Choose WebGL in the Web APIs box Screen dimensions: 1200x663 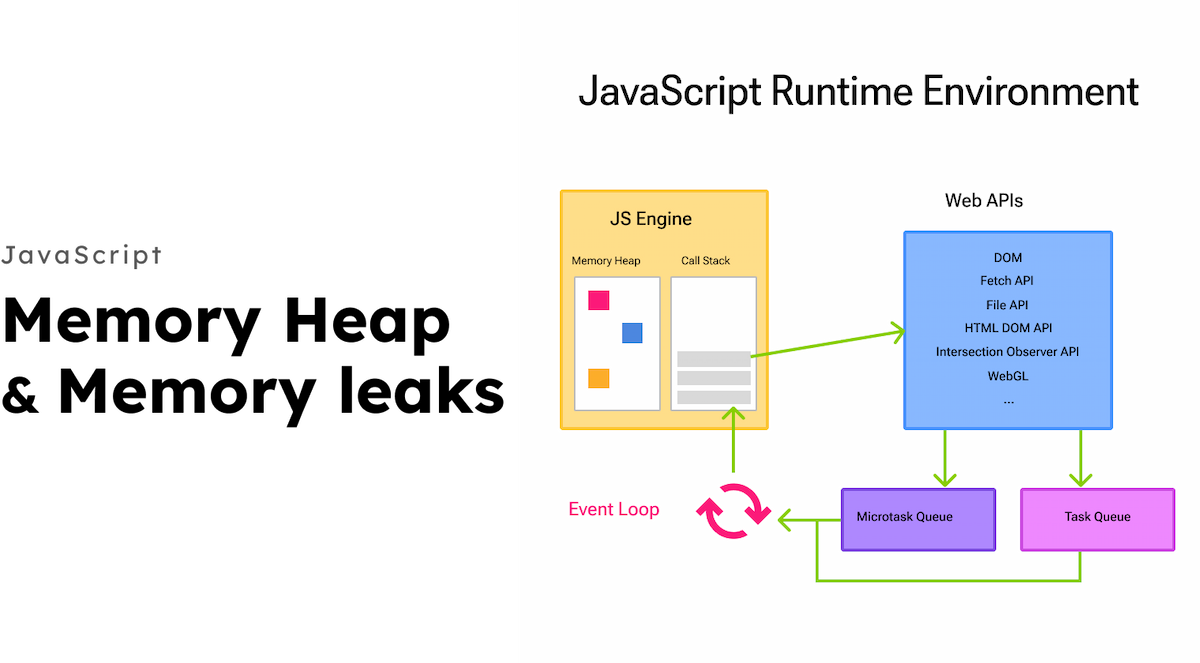pyautogui.click(x=1007, y=376)
